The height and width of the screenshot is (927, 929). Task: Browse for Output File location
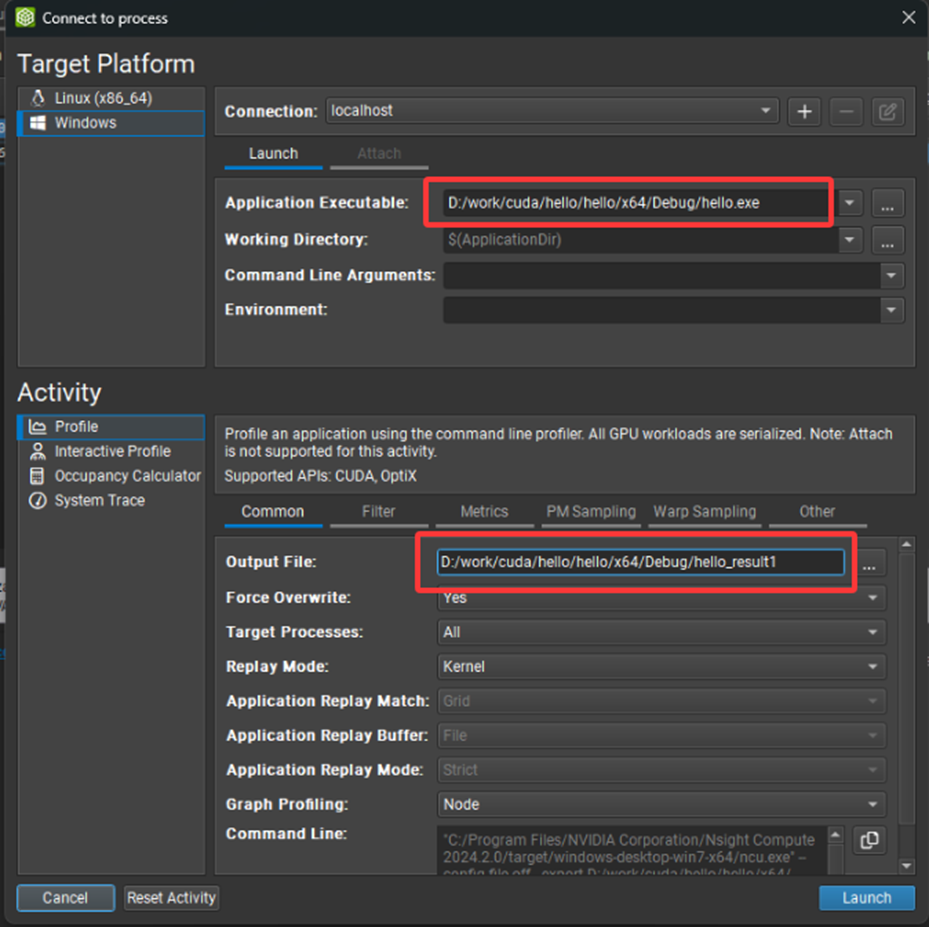(869, 564)
